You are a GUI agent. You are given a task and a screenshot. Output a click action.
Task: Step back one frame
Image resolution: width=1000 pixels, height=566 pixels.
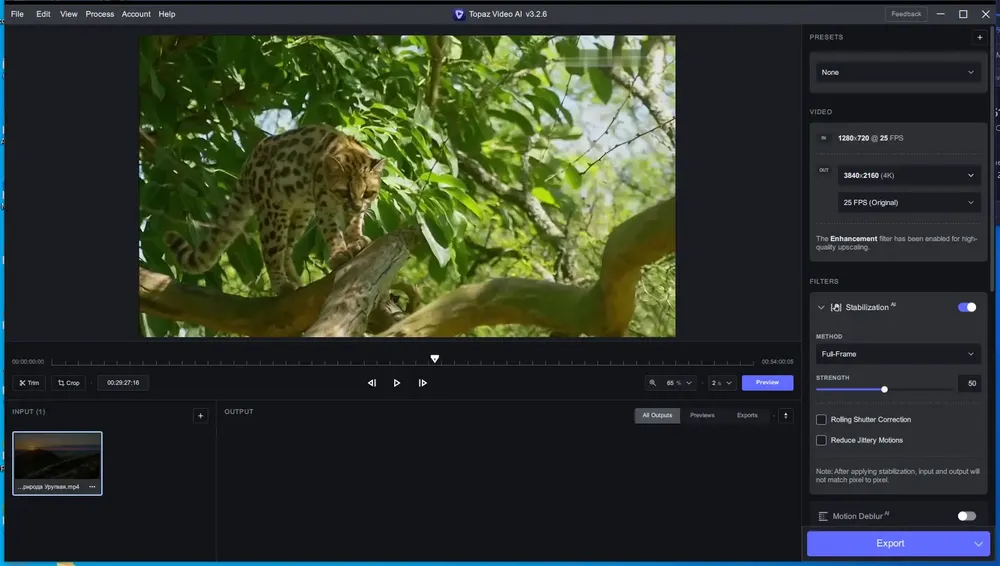372,383
